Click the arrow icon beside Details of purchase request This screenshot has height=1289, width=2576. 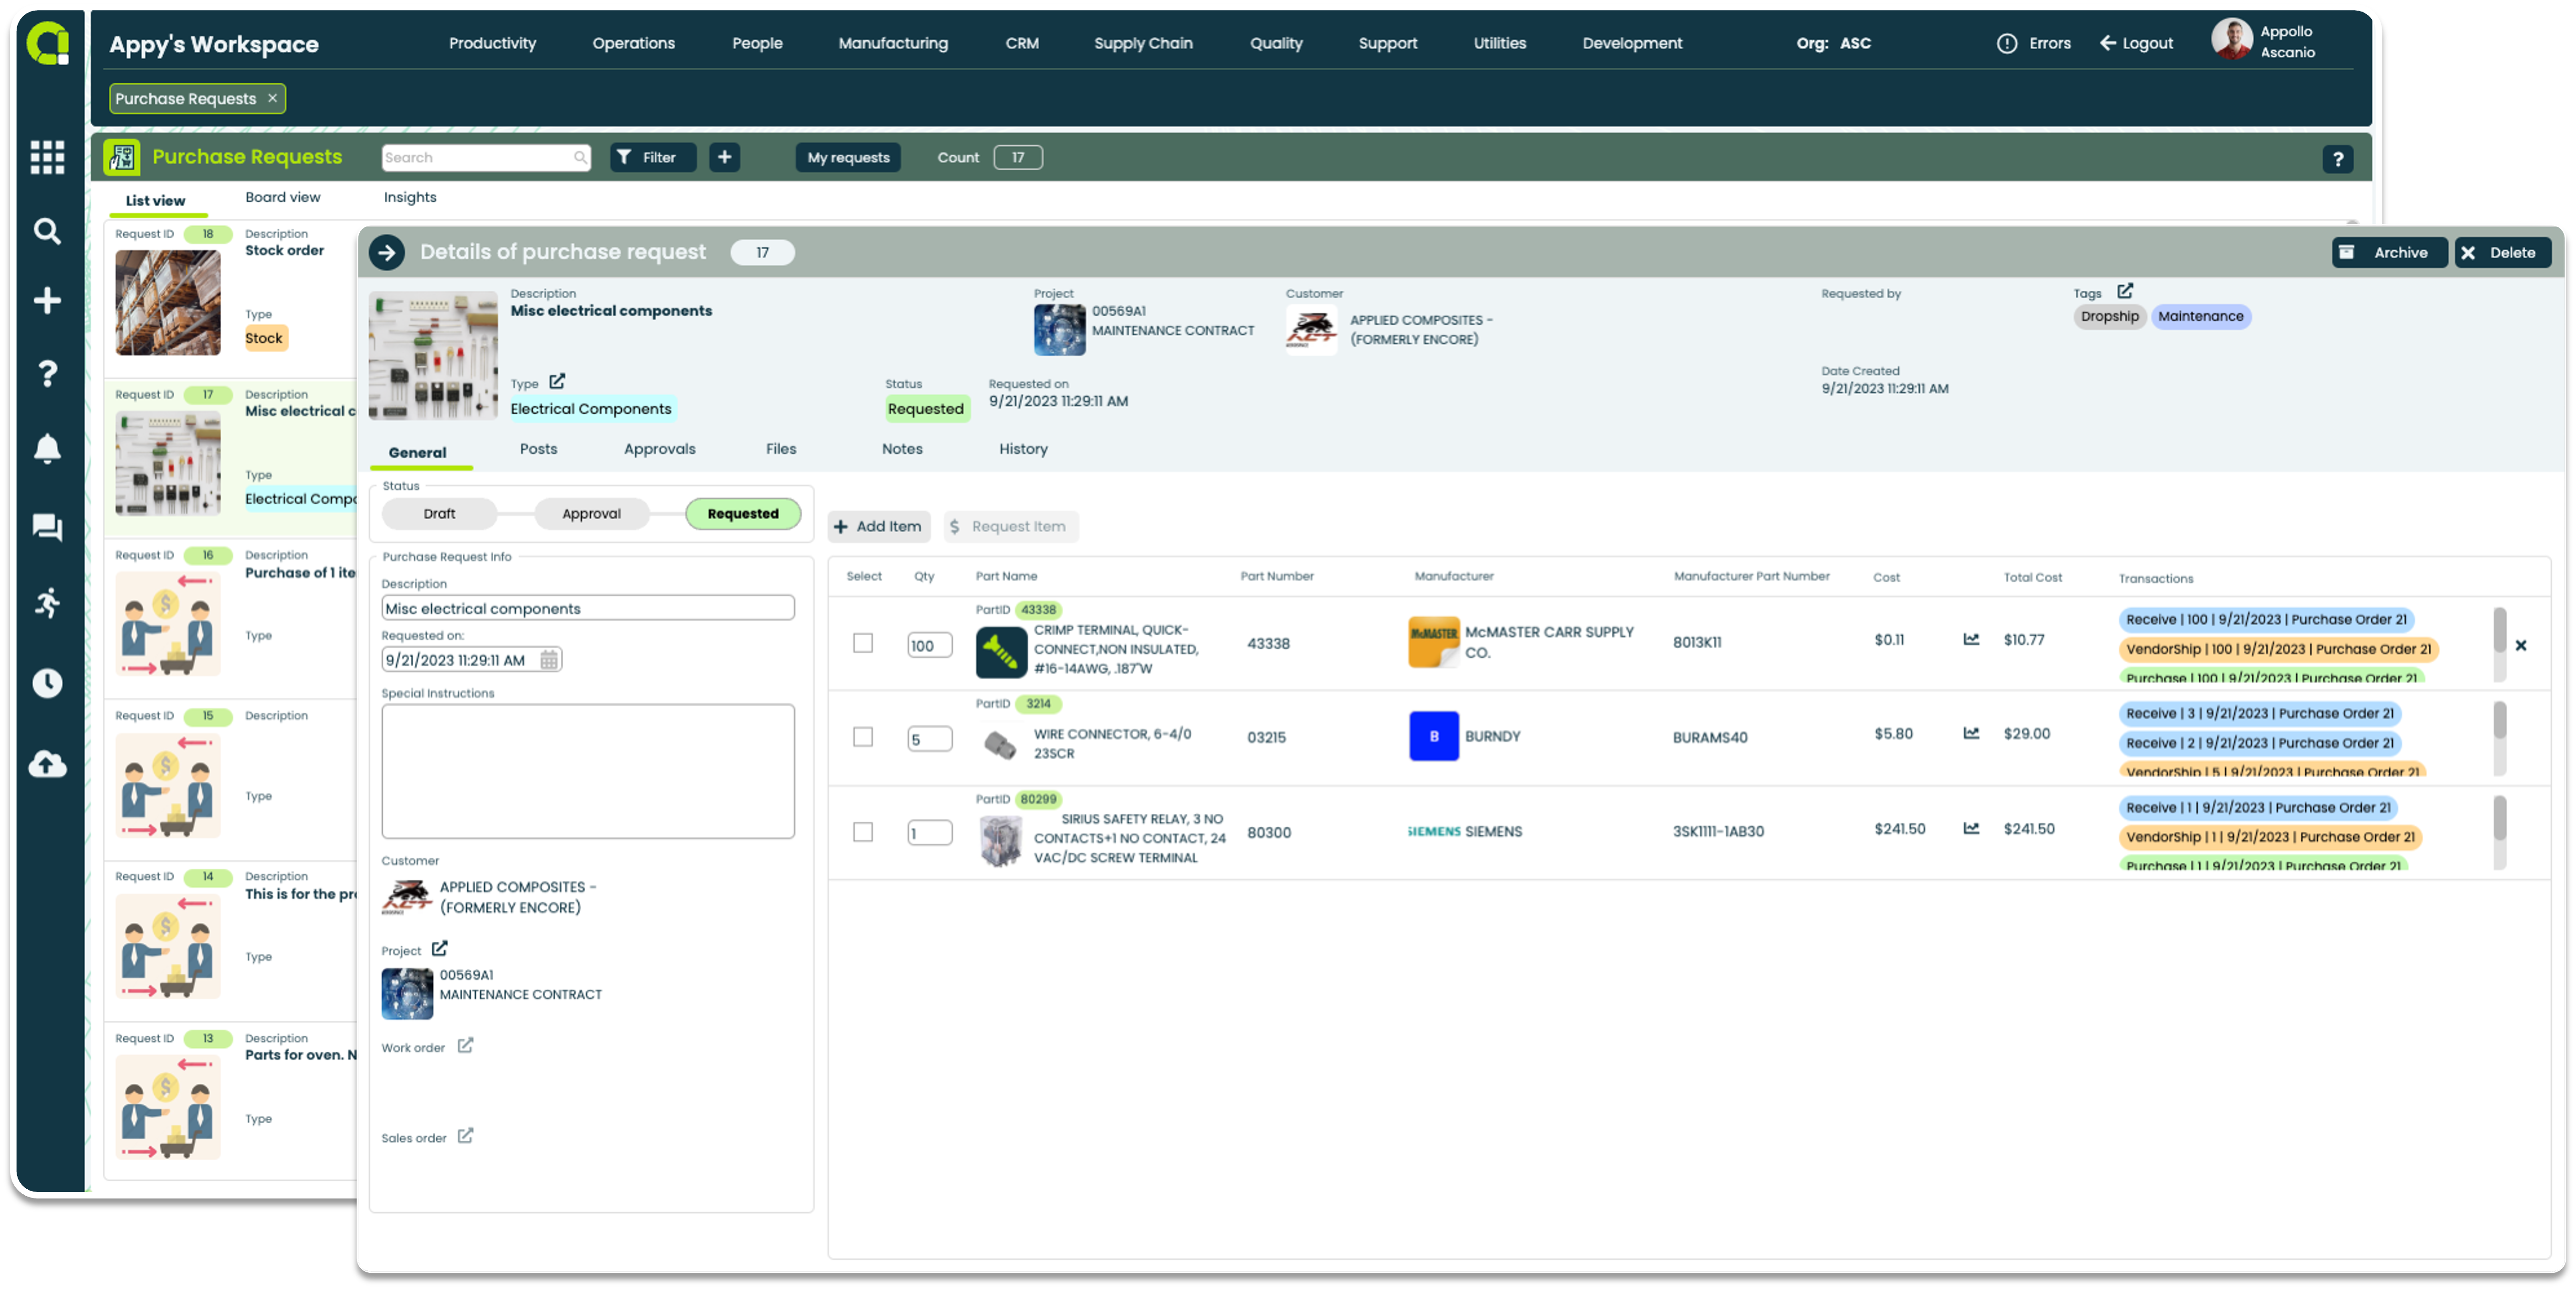tap(387, 252)
